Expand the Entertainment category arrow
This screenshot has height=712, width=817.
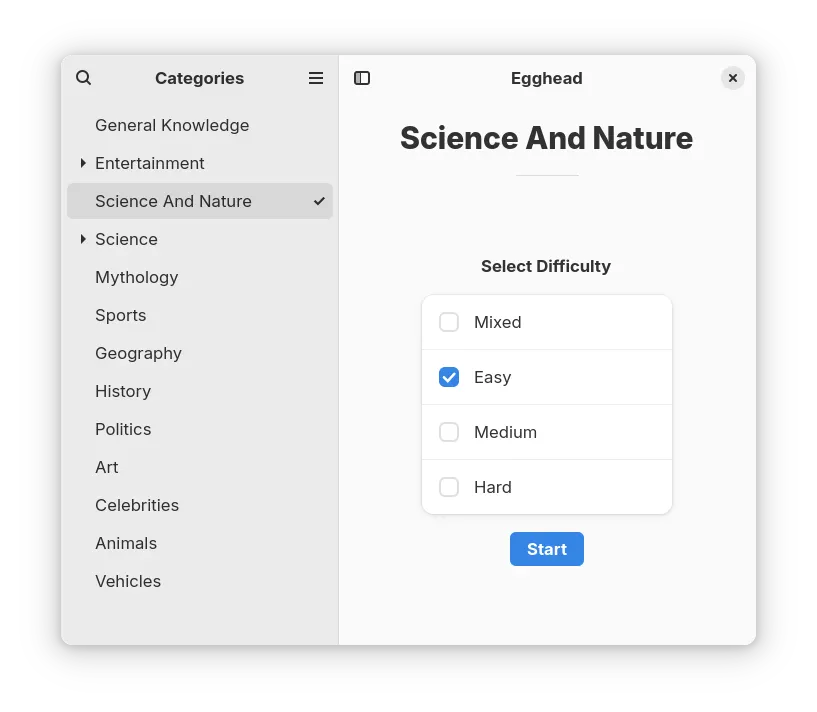[83, 163]
